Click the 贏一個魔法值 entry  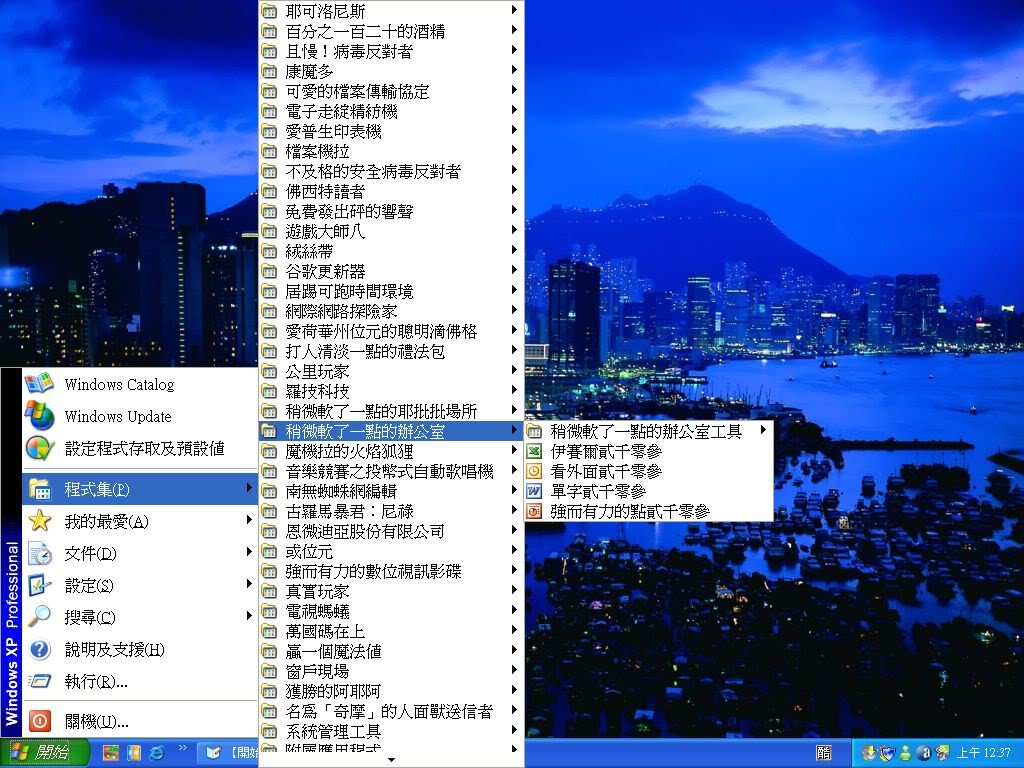[391, 651]
